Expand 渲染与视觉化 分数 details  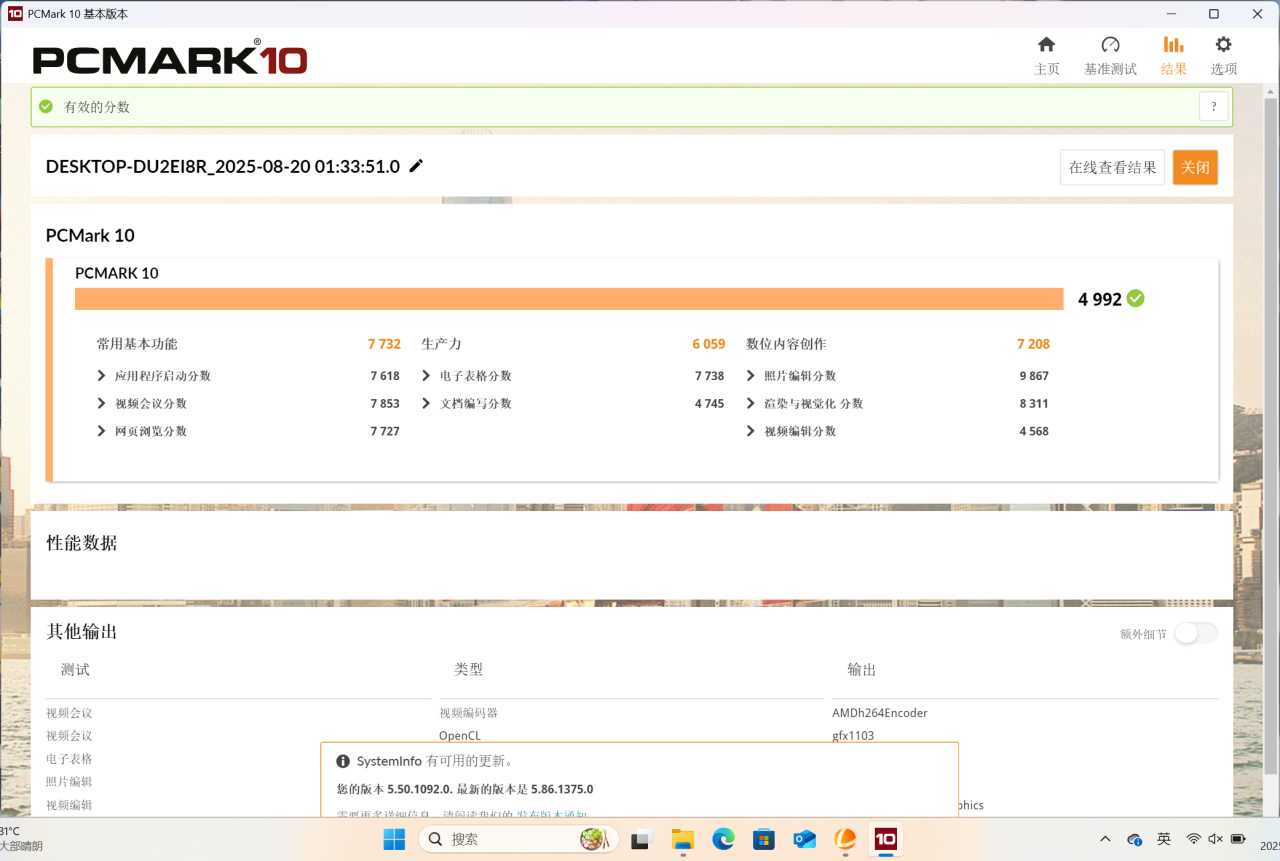[752, 404]
